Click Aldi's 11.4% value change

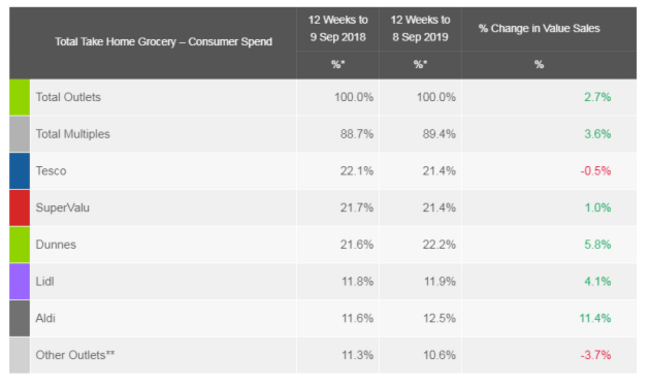[595, 318]
